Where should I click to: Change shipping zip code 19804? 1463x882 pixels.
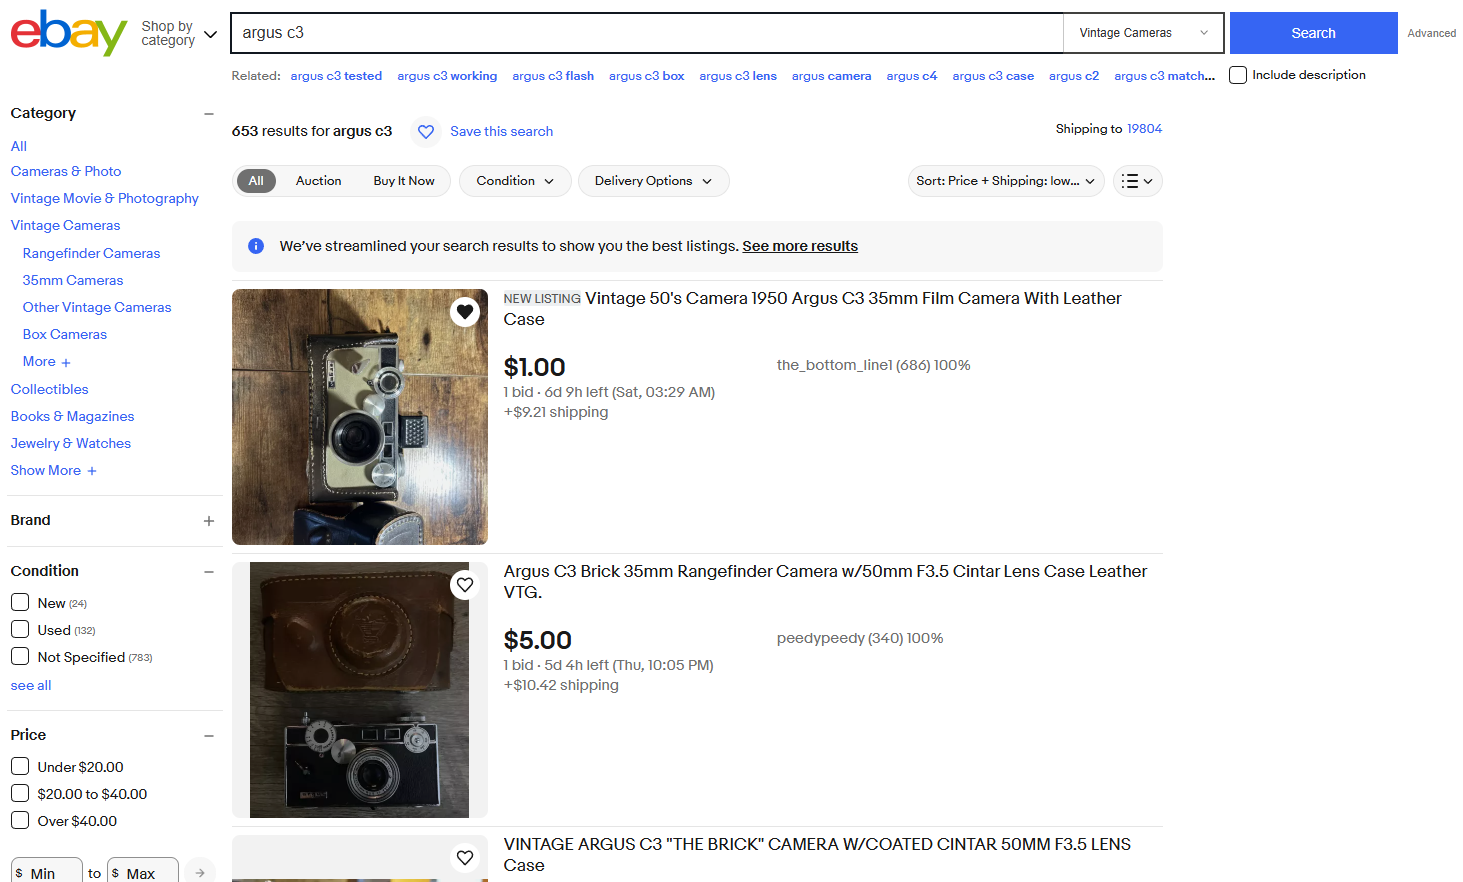1144,129
